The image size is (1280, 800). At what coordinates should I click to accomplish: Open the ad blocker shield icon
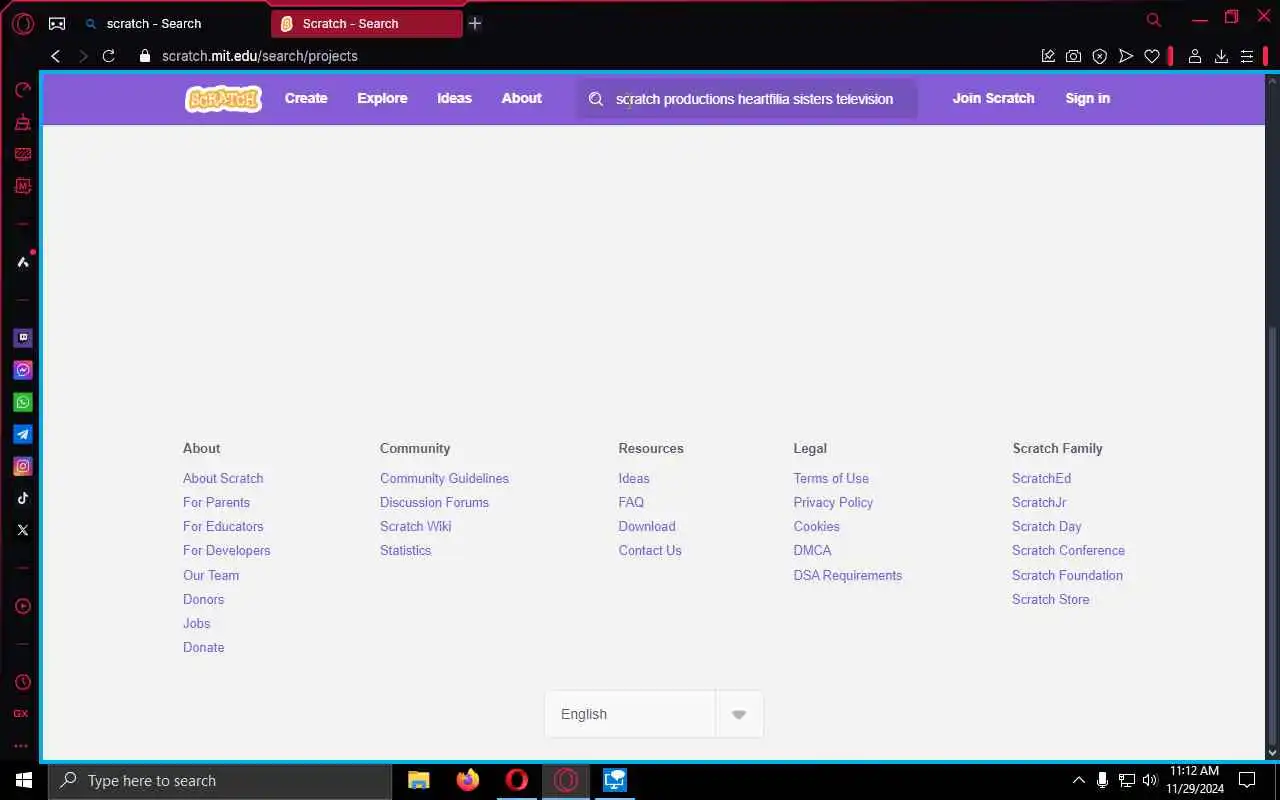click(1100, 57)
